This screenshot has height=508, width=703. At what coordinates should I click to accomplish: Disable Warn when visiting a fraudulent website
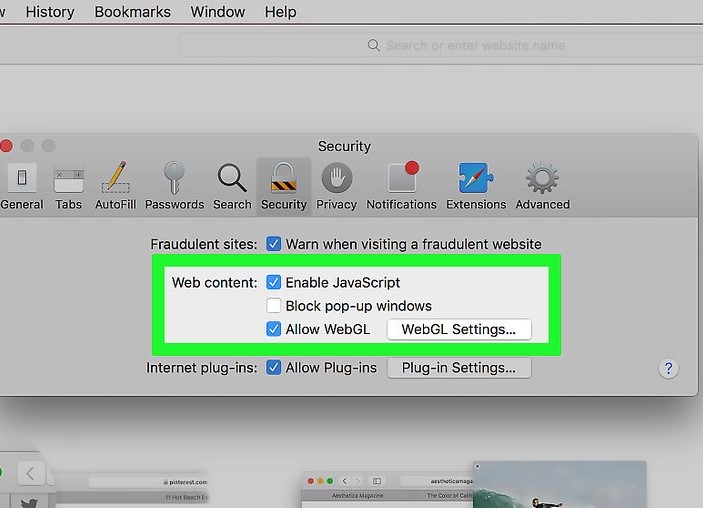(273, 244)
